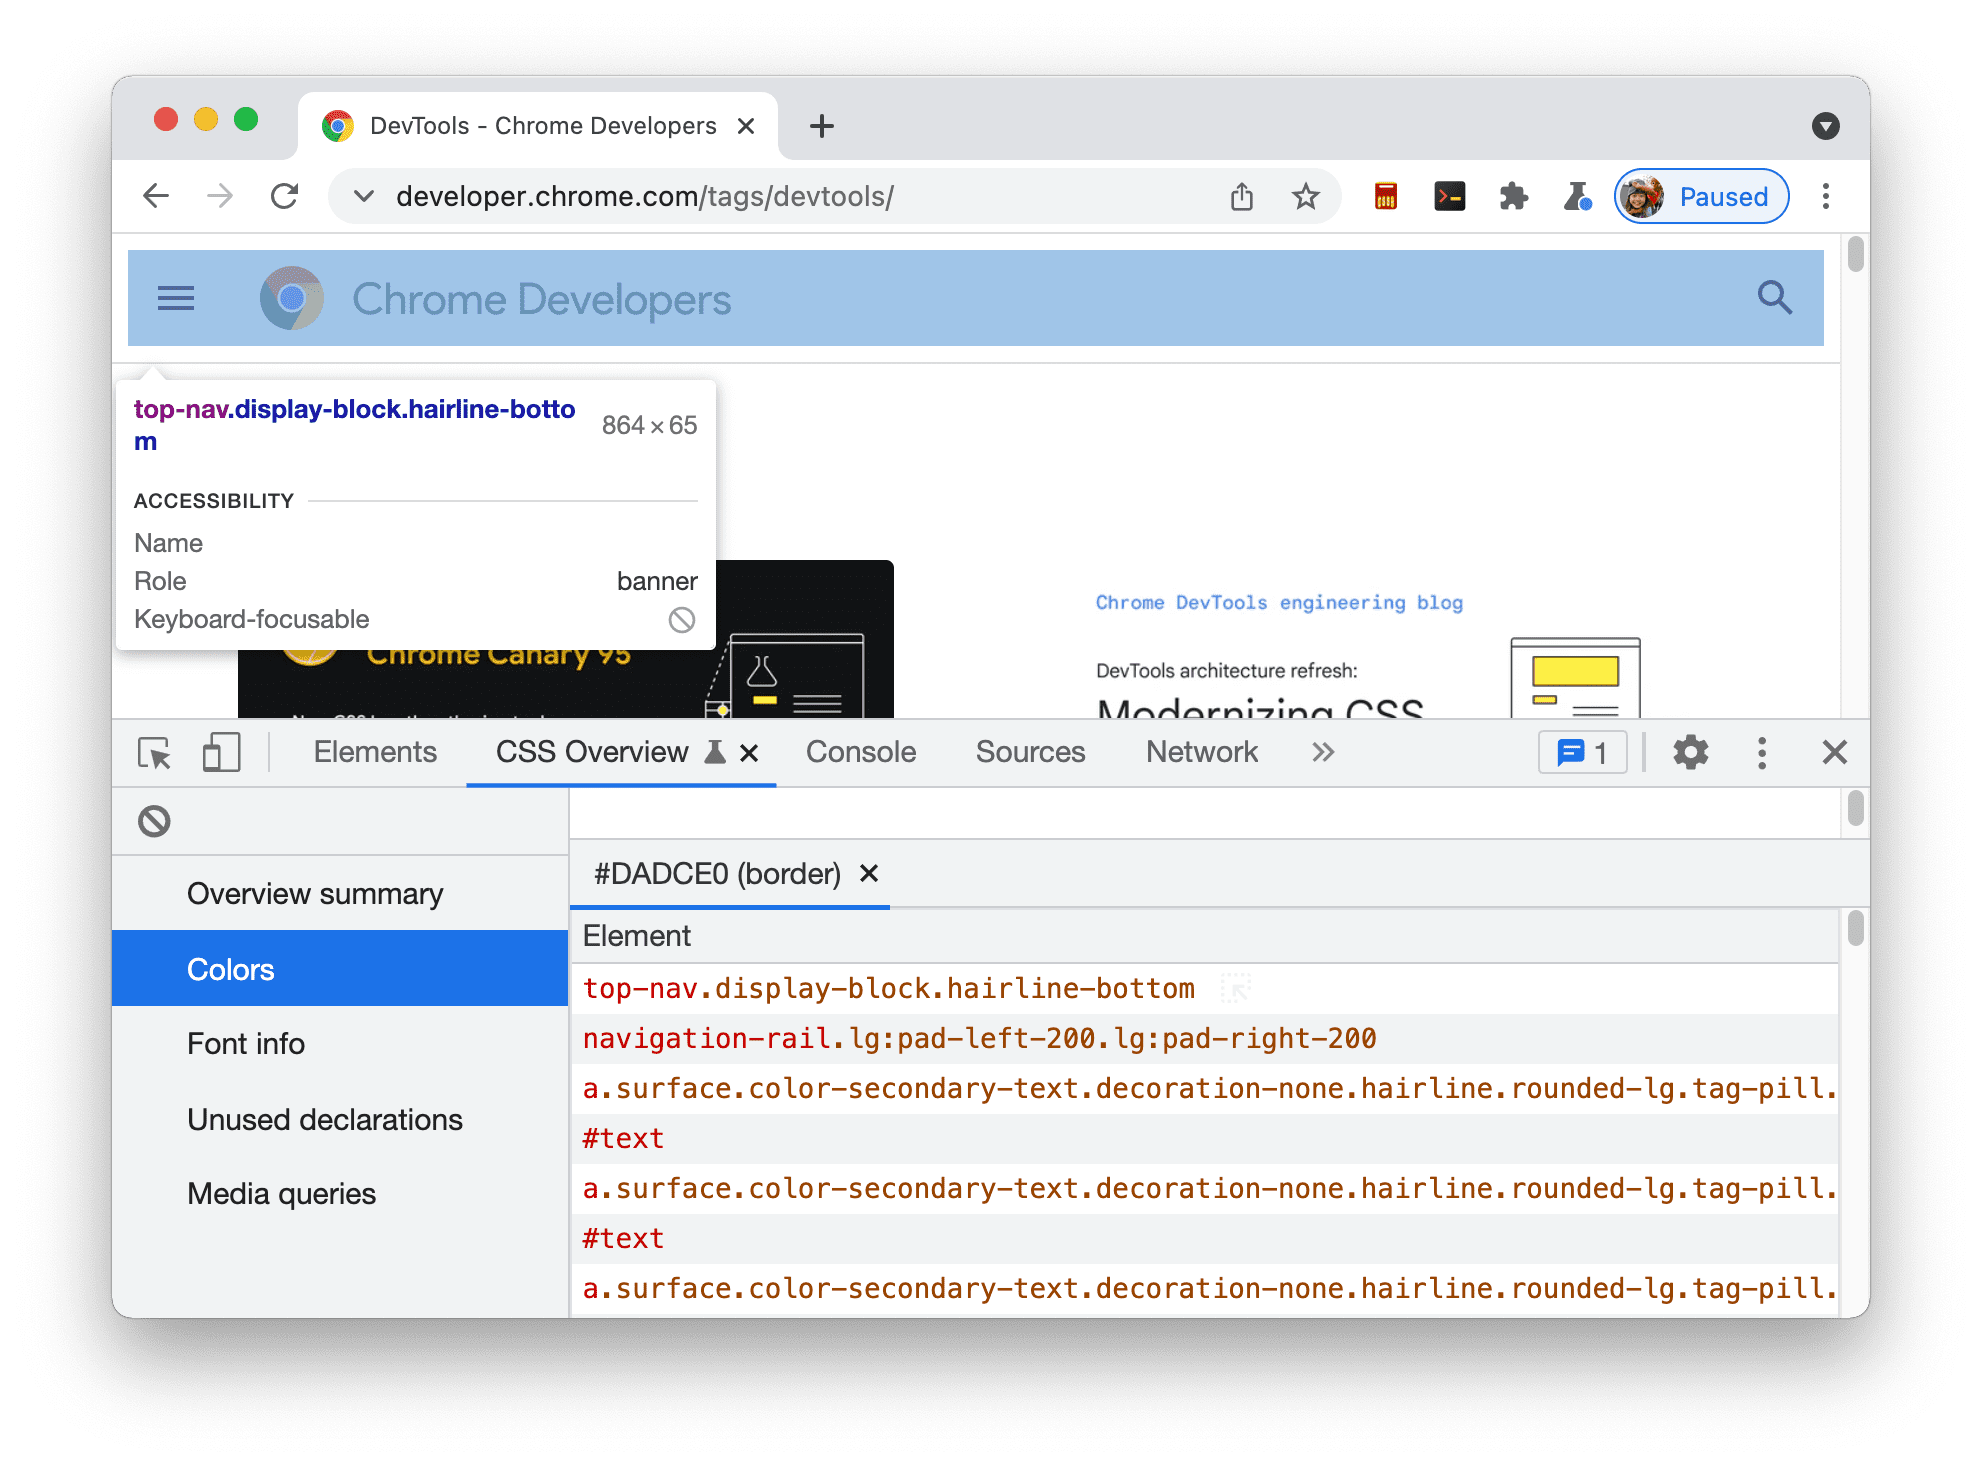Switch to the Console tab in DevTools
Screen dimensions: 1982x1466
point(859,753)
